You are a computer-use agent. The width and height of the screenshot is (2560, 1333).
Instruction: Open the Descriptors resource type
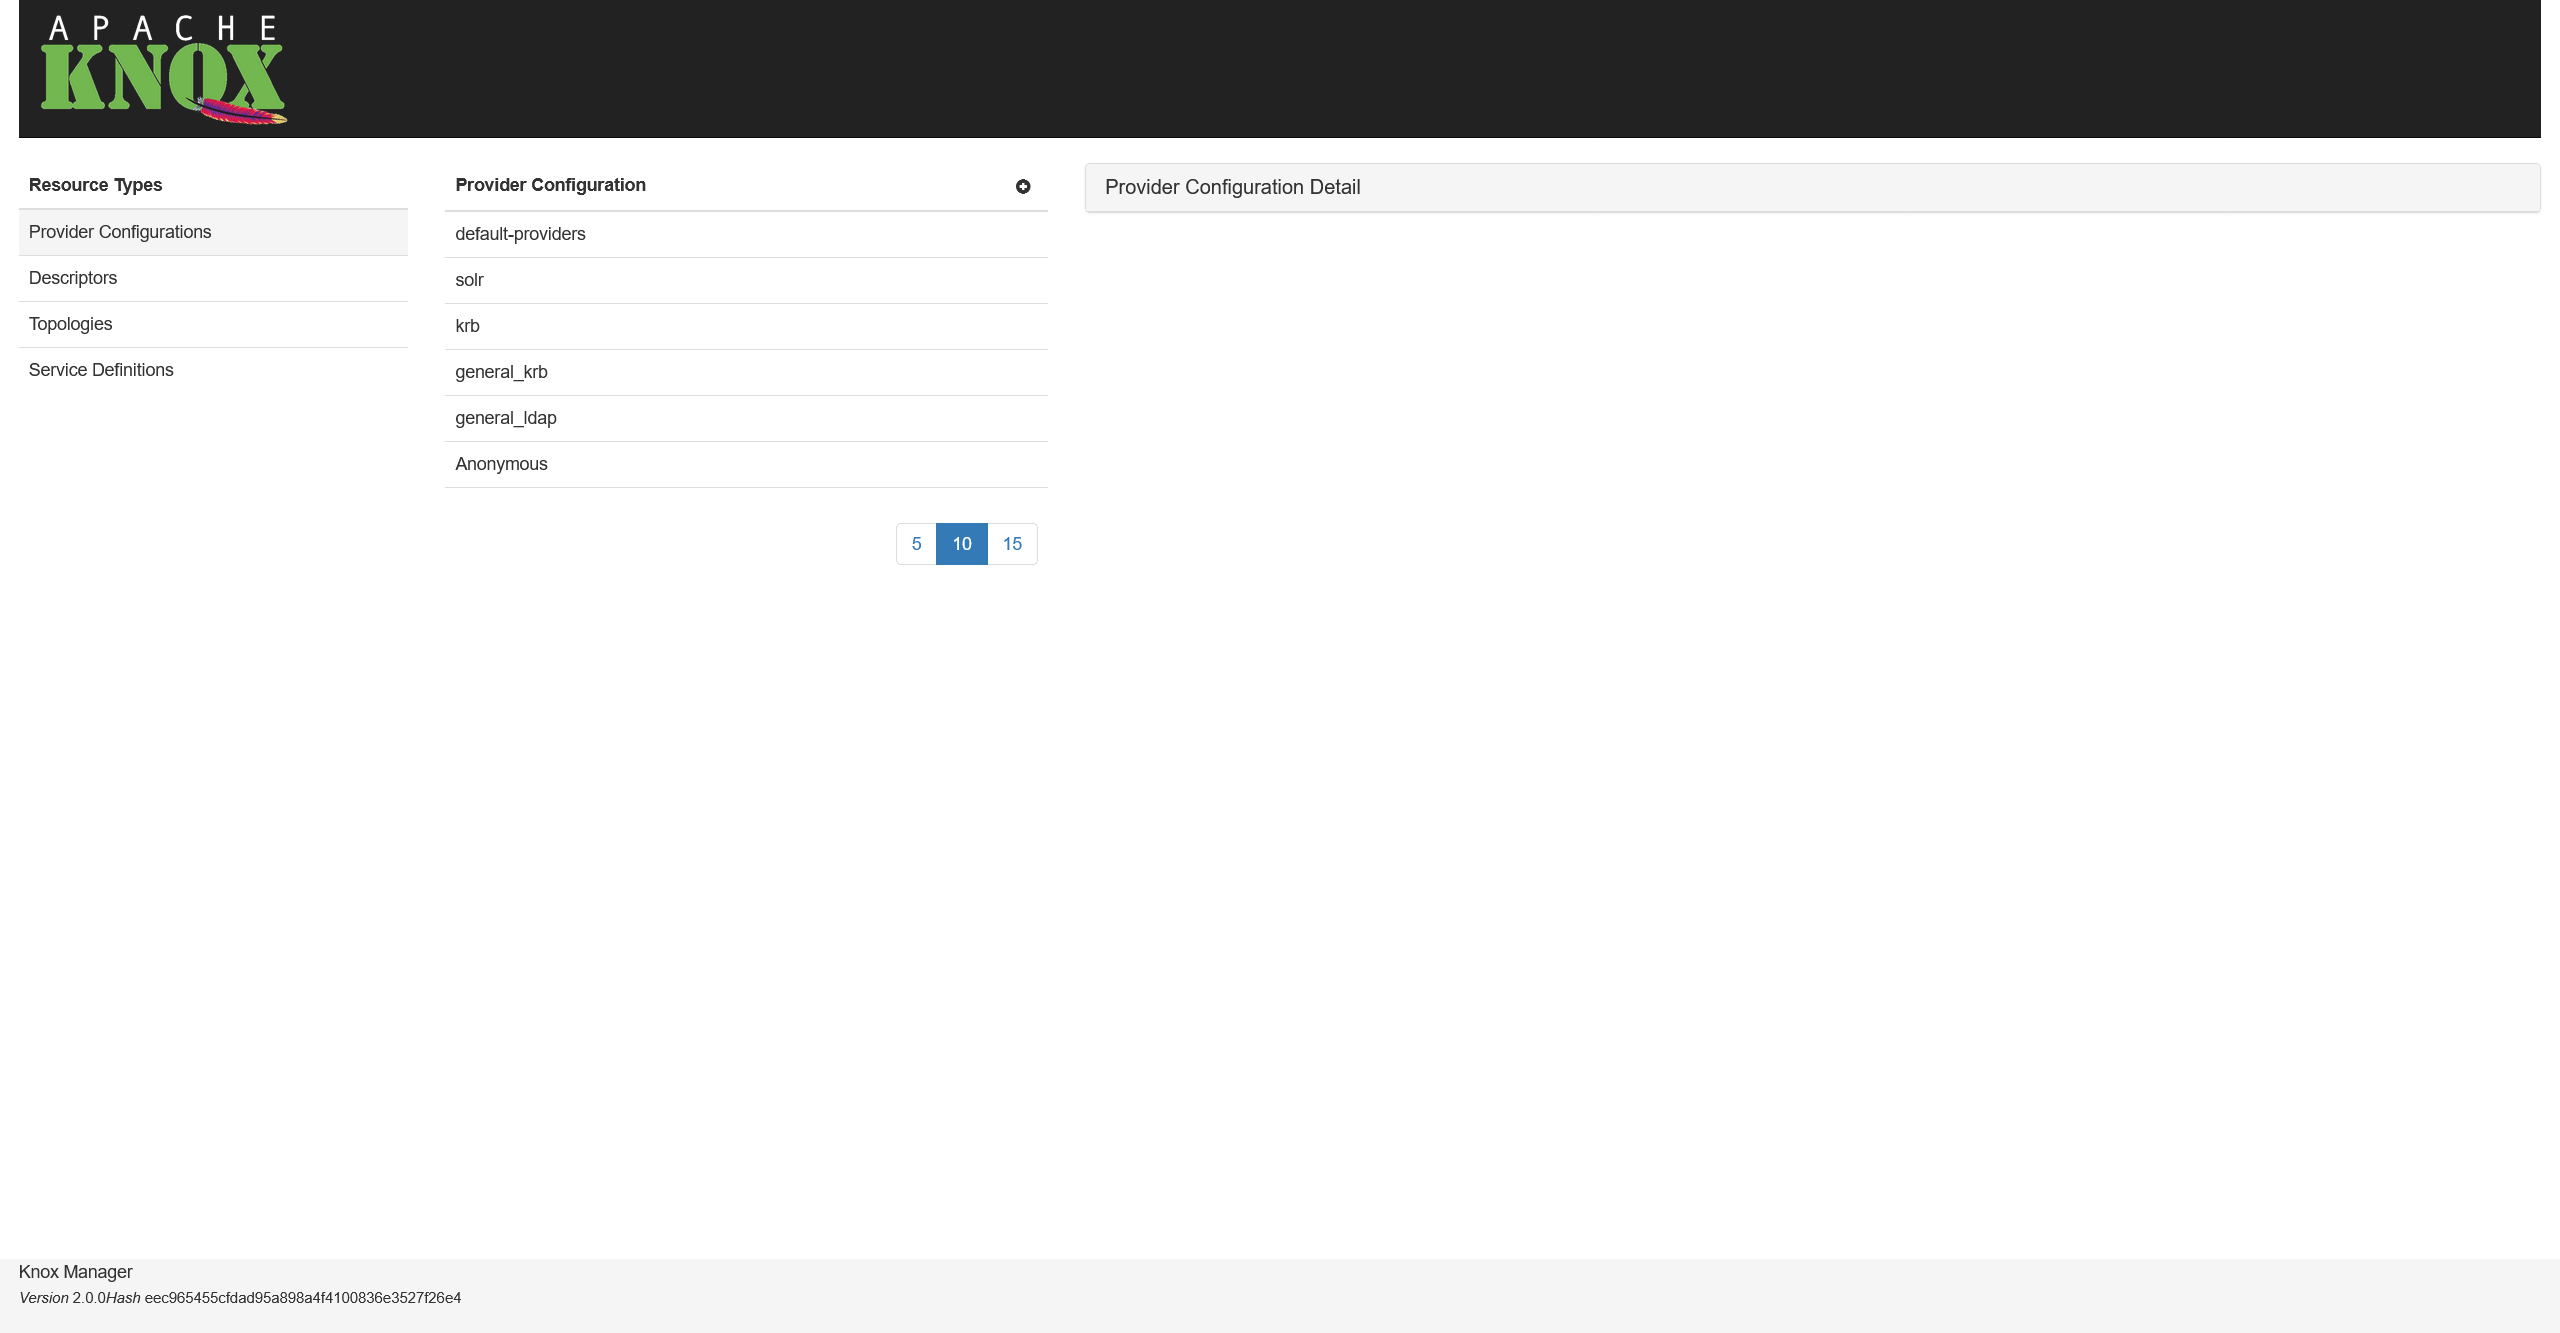point(213,278)
